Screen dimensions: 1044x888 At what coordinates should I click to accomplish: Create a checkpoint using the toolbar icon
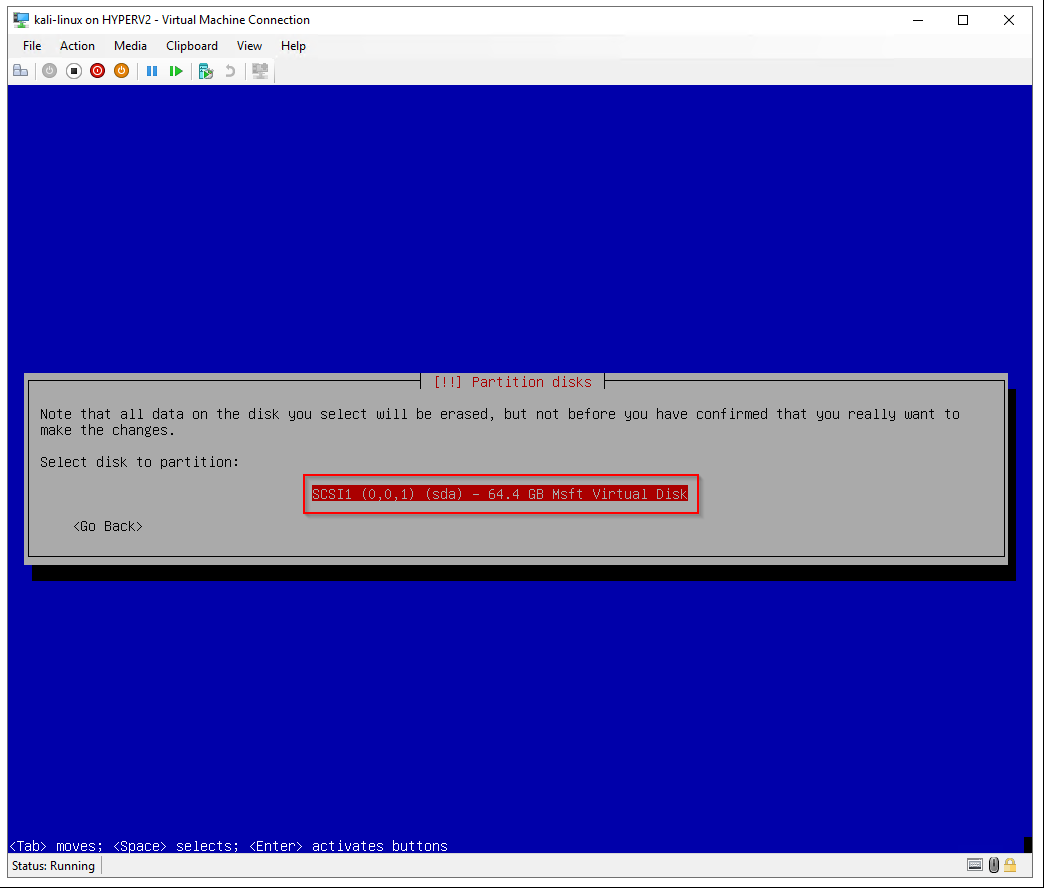point(206,71)
